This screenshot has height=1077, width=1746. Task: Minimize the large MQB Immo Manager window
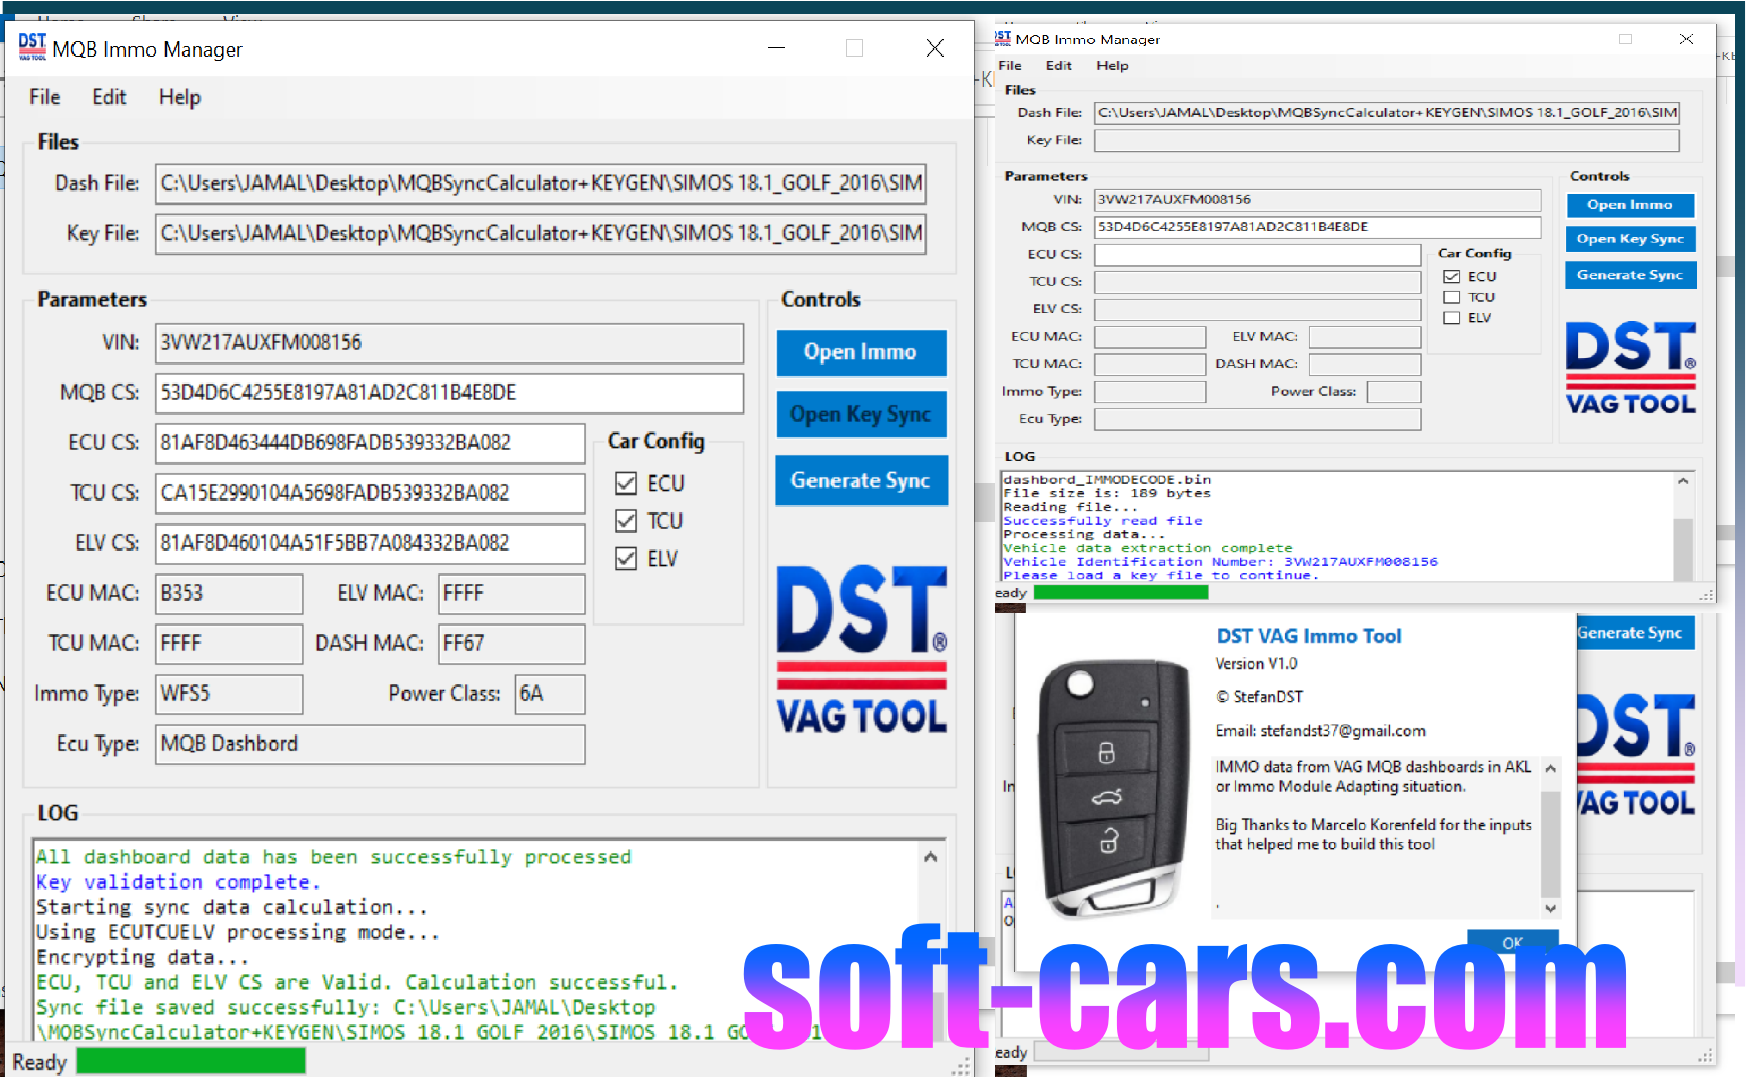pos(776,48)
